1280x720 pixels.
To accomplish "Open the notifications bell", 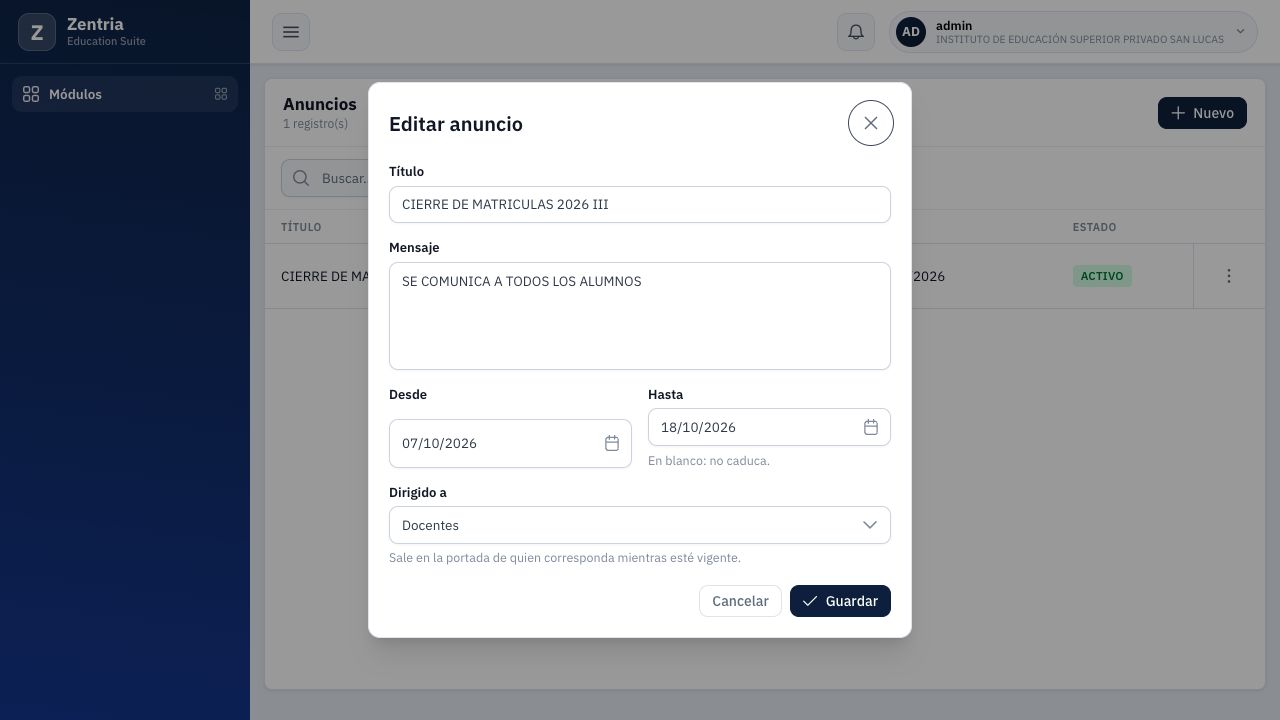I will pos(856,32).
